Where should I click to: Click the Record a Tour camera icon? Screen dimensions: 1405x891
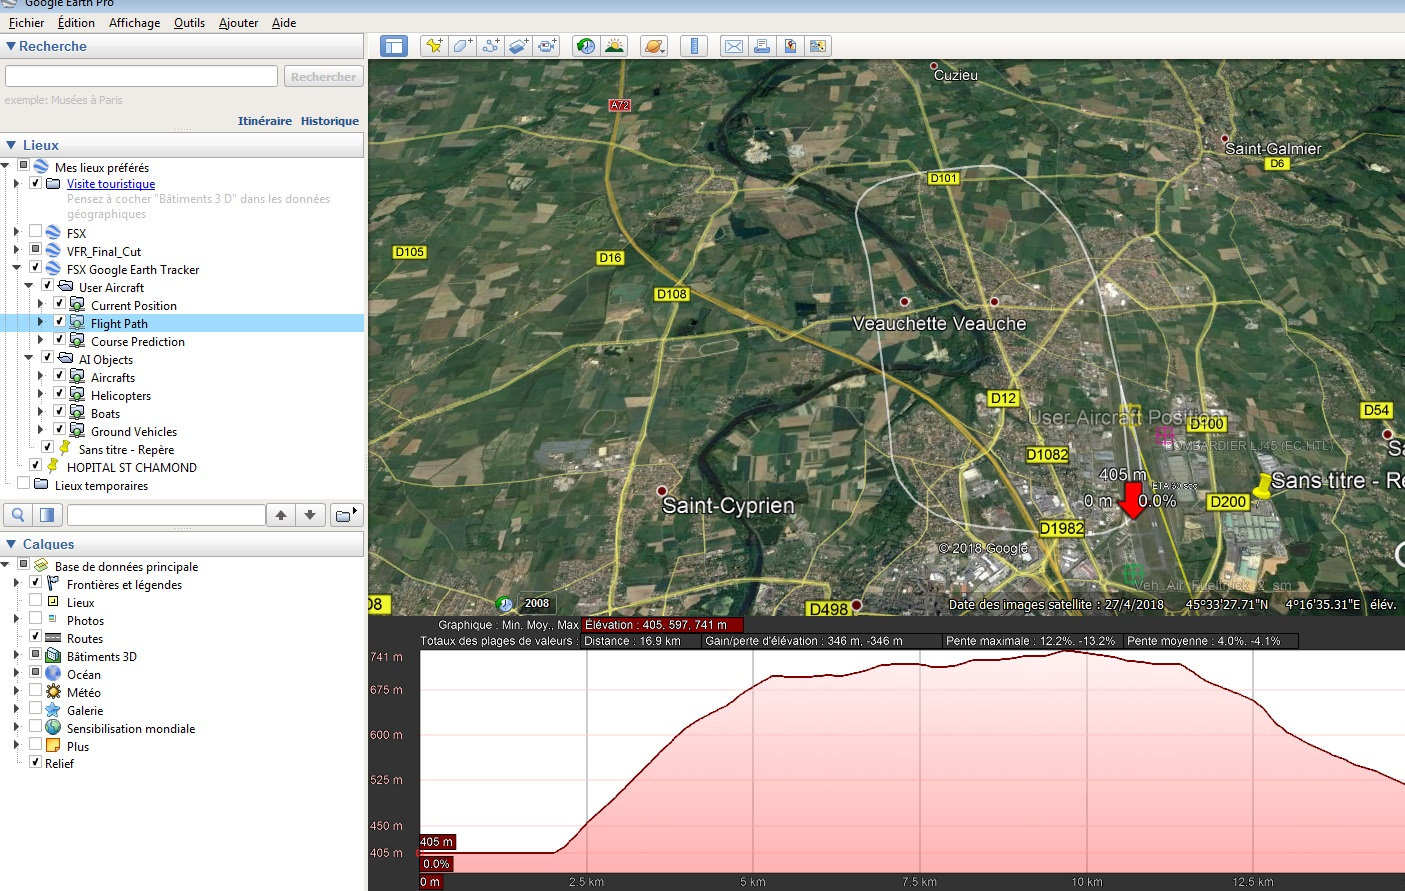[x=547, y=46]
